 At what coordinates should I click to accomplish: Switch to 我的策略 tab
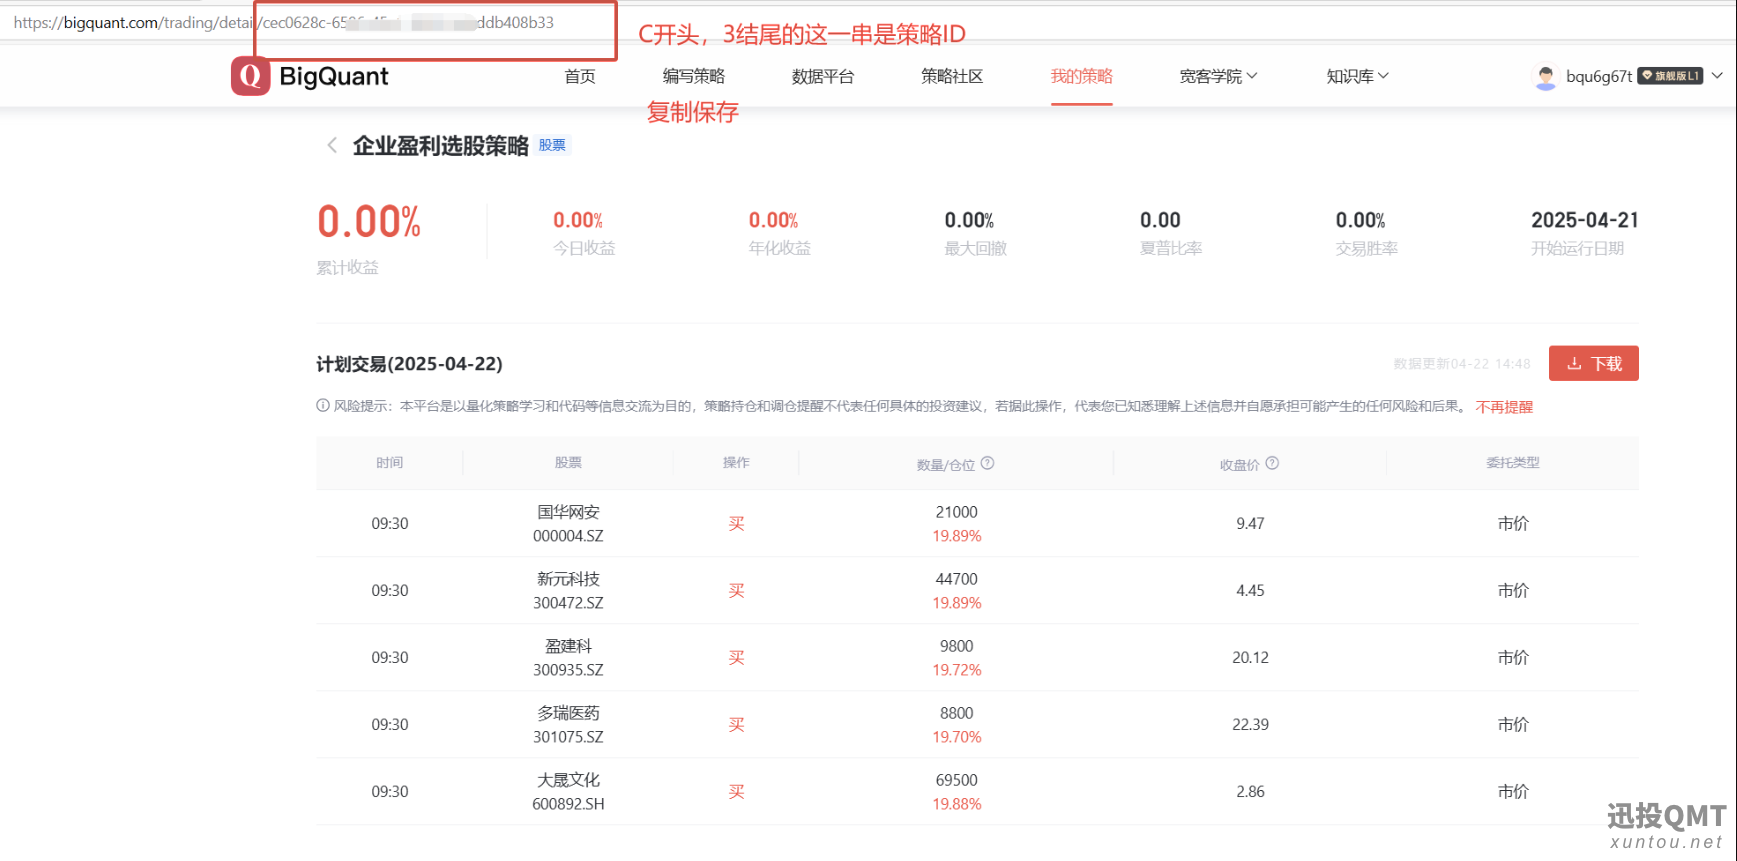click(1081, 76)
